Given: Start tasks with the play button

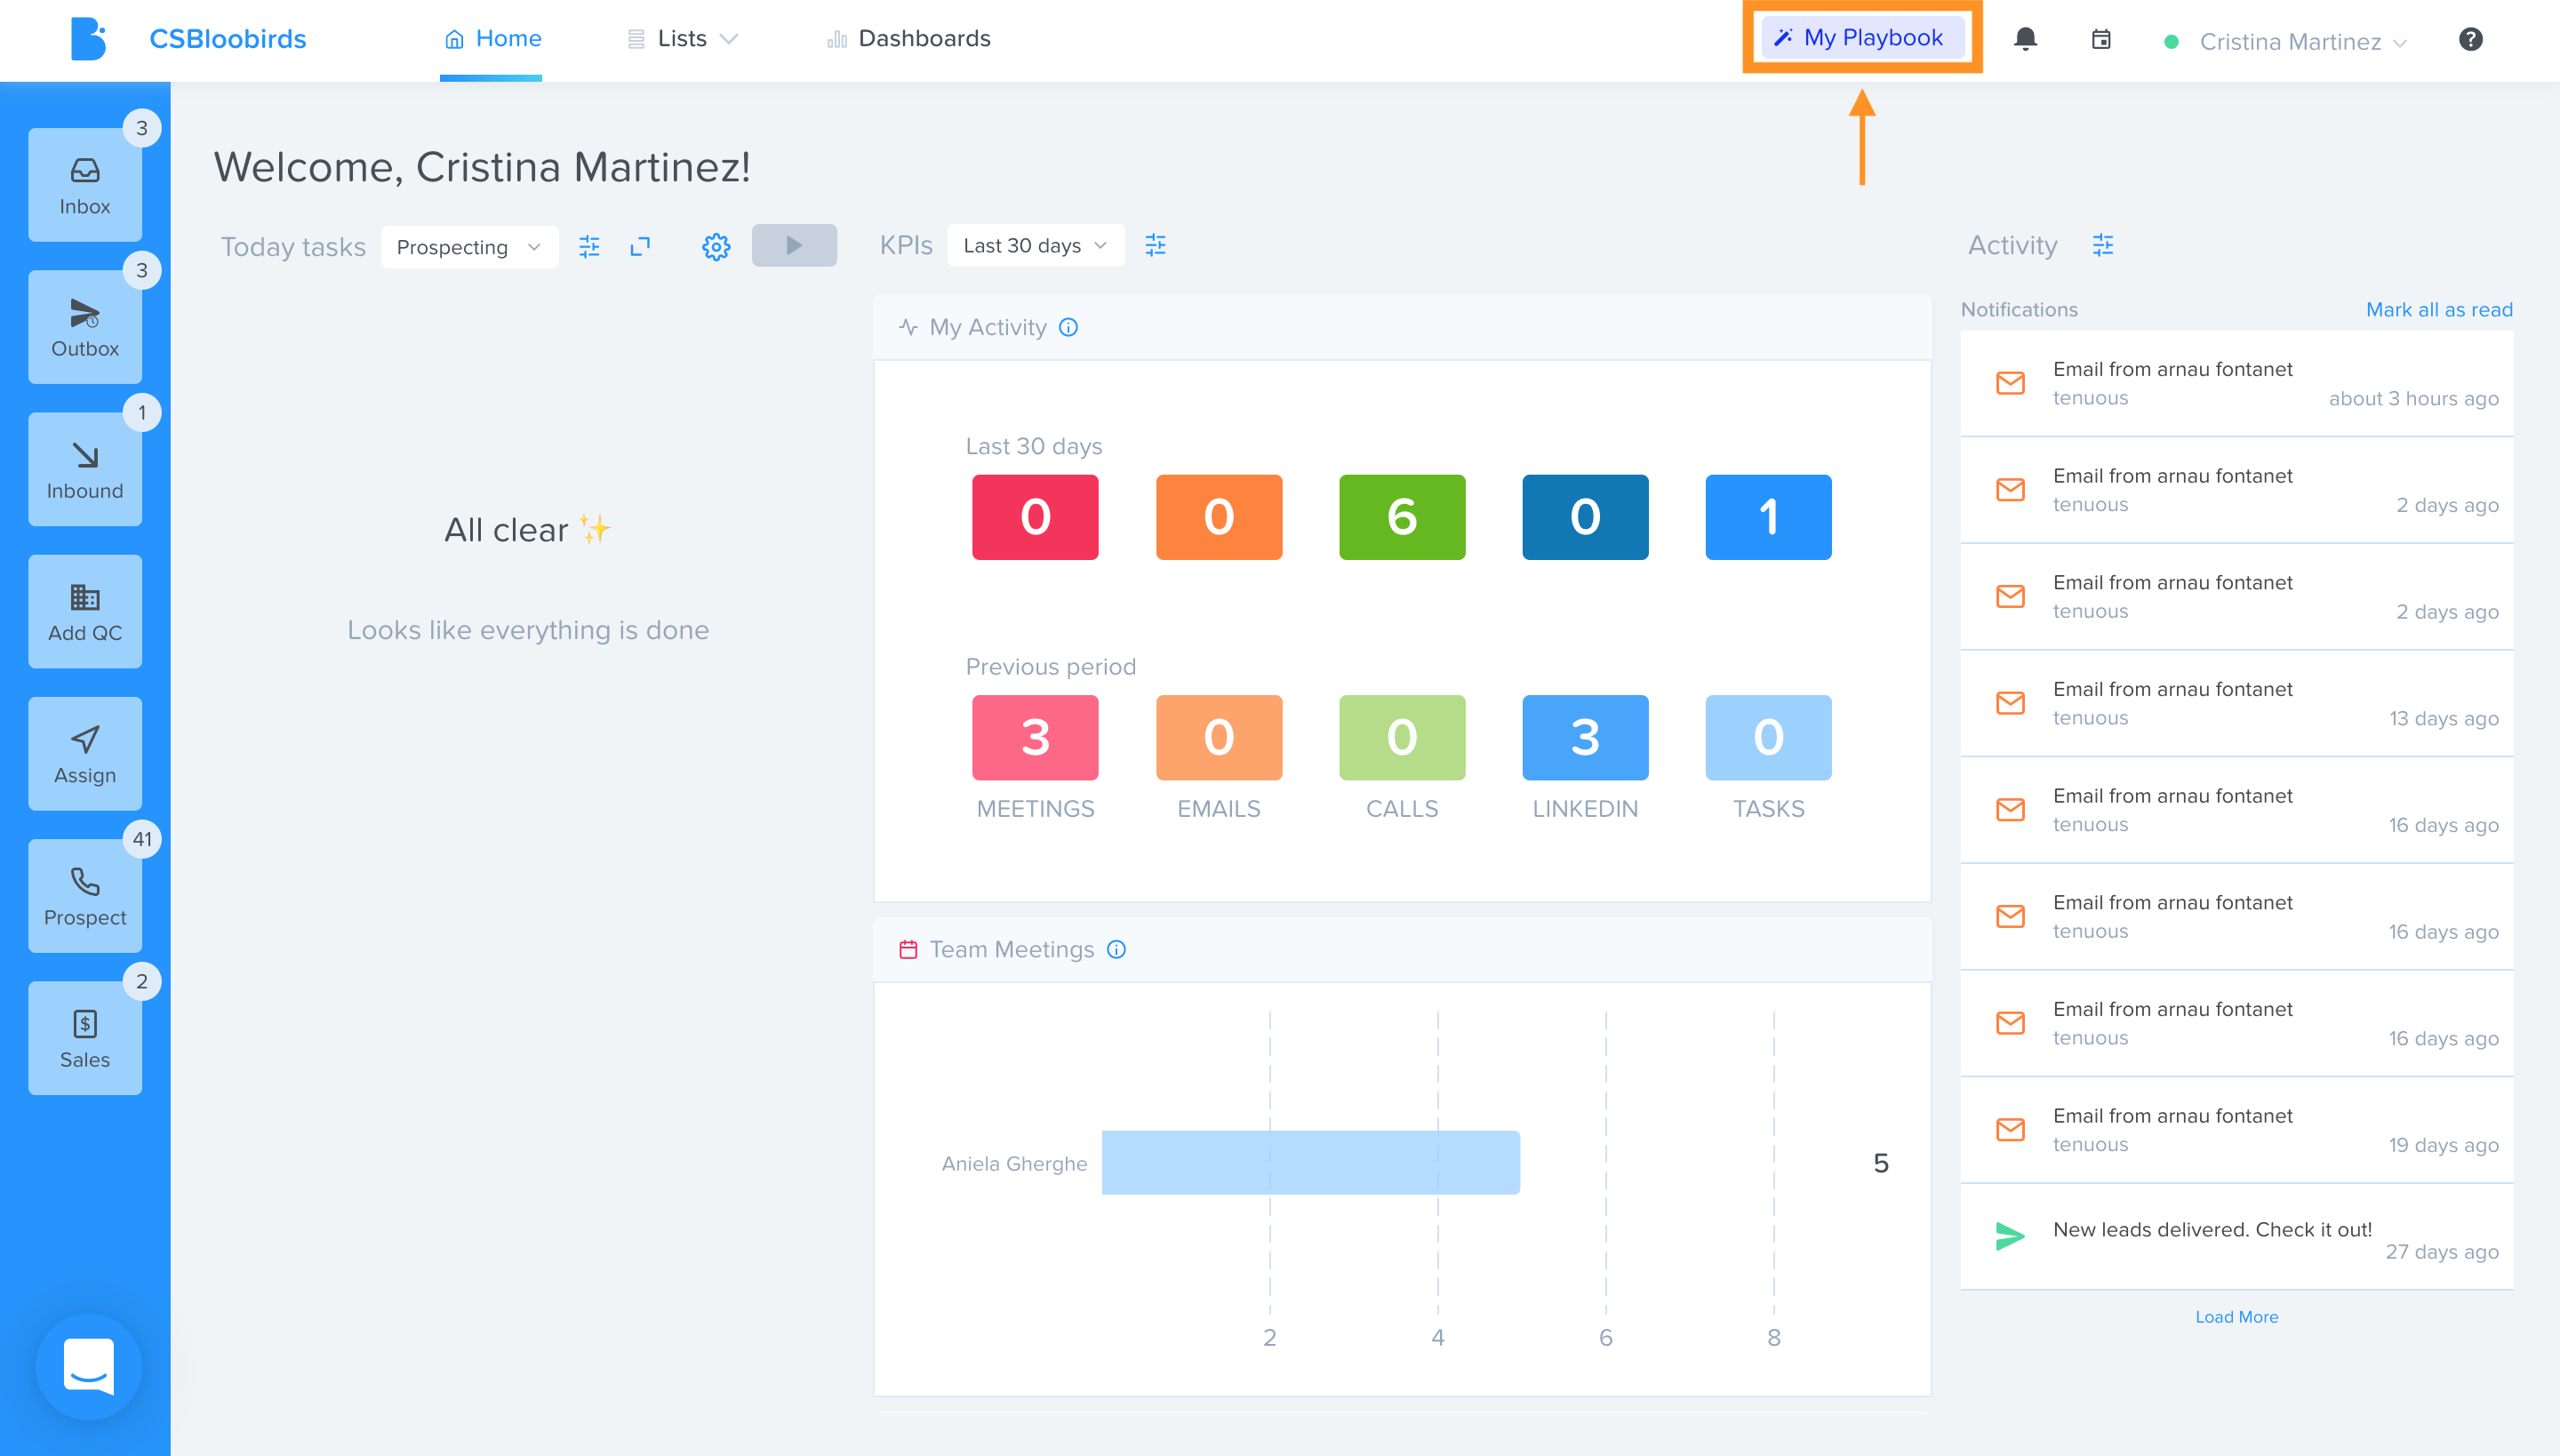Looking at the screenshot, I should [x=794, y=245].
